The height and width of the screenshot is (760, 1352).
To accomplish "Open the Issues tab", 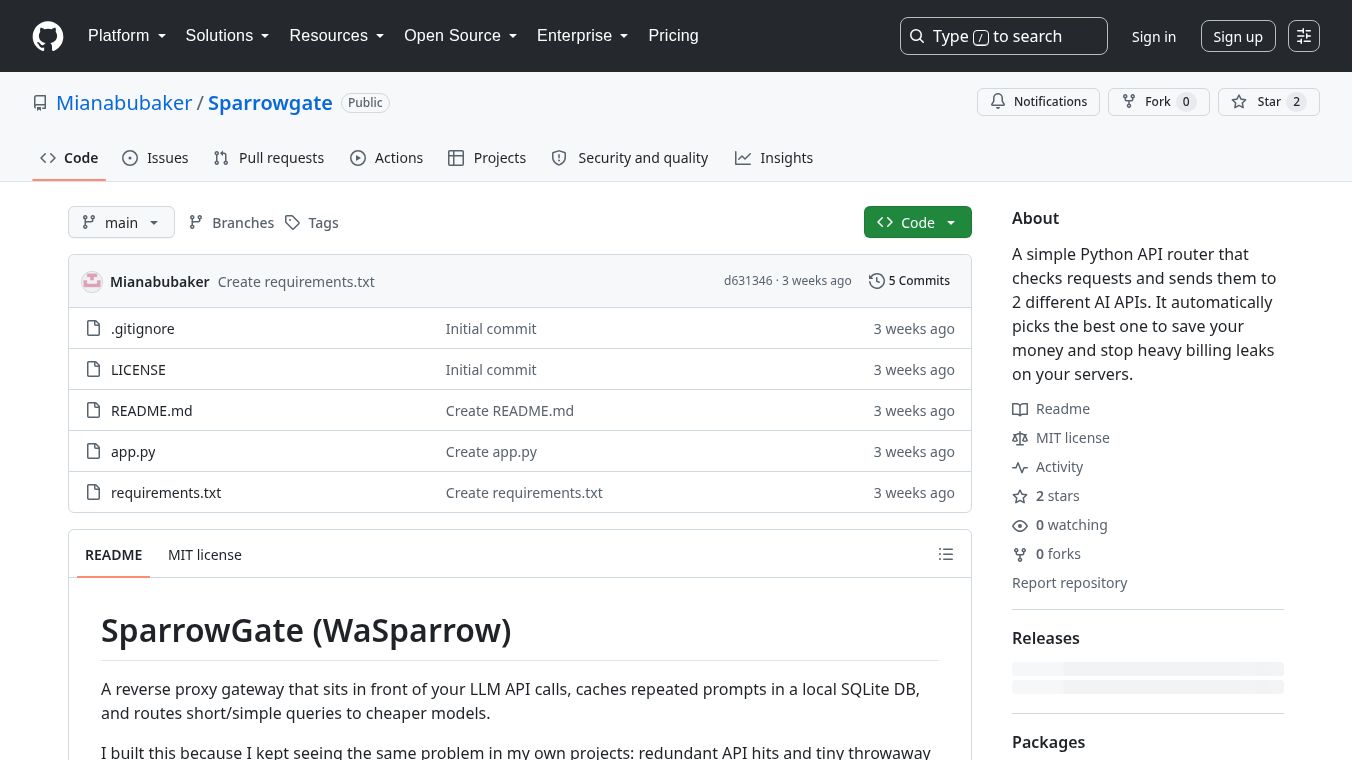I will pyautogui.click(x=155, y=158).
